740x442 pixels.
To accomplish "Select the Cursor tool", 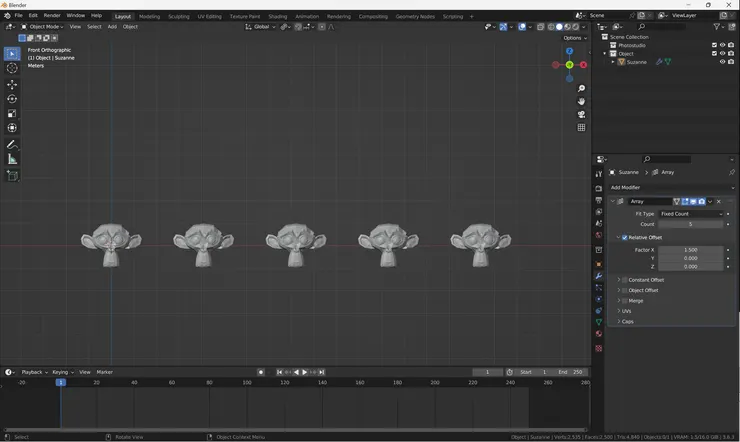I will [12, 68].
